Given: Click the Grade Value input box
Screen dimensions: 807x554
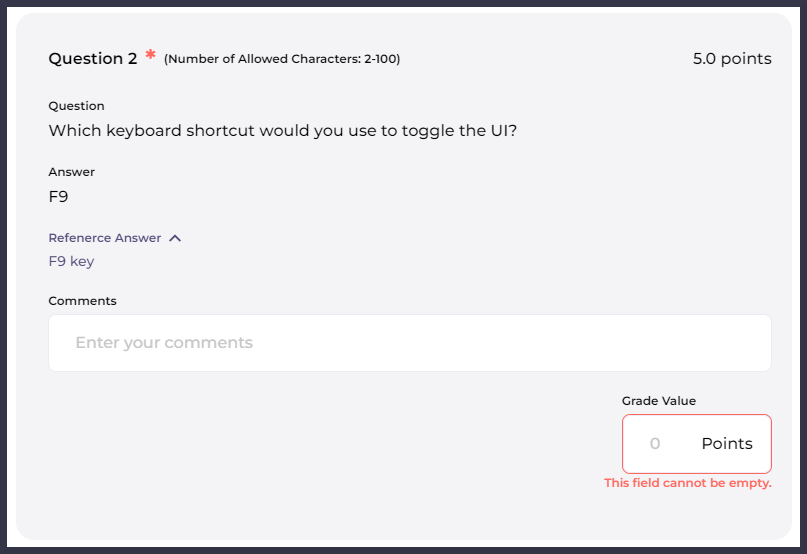Looking at the screenshot, I should point(696,443).
